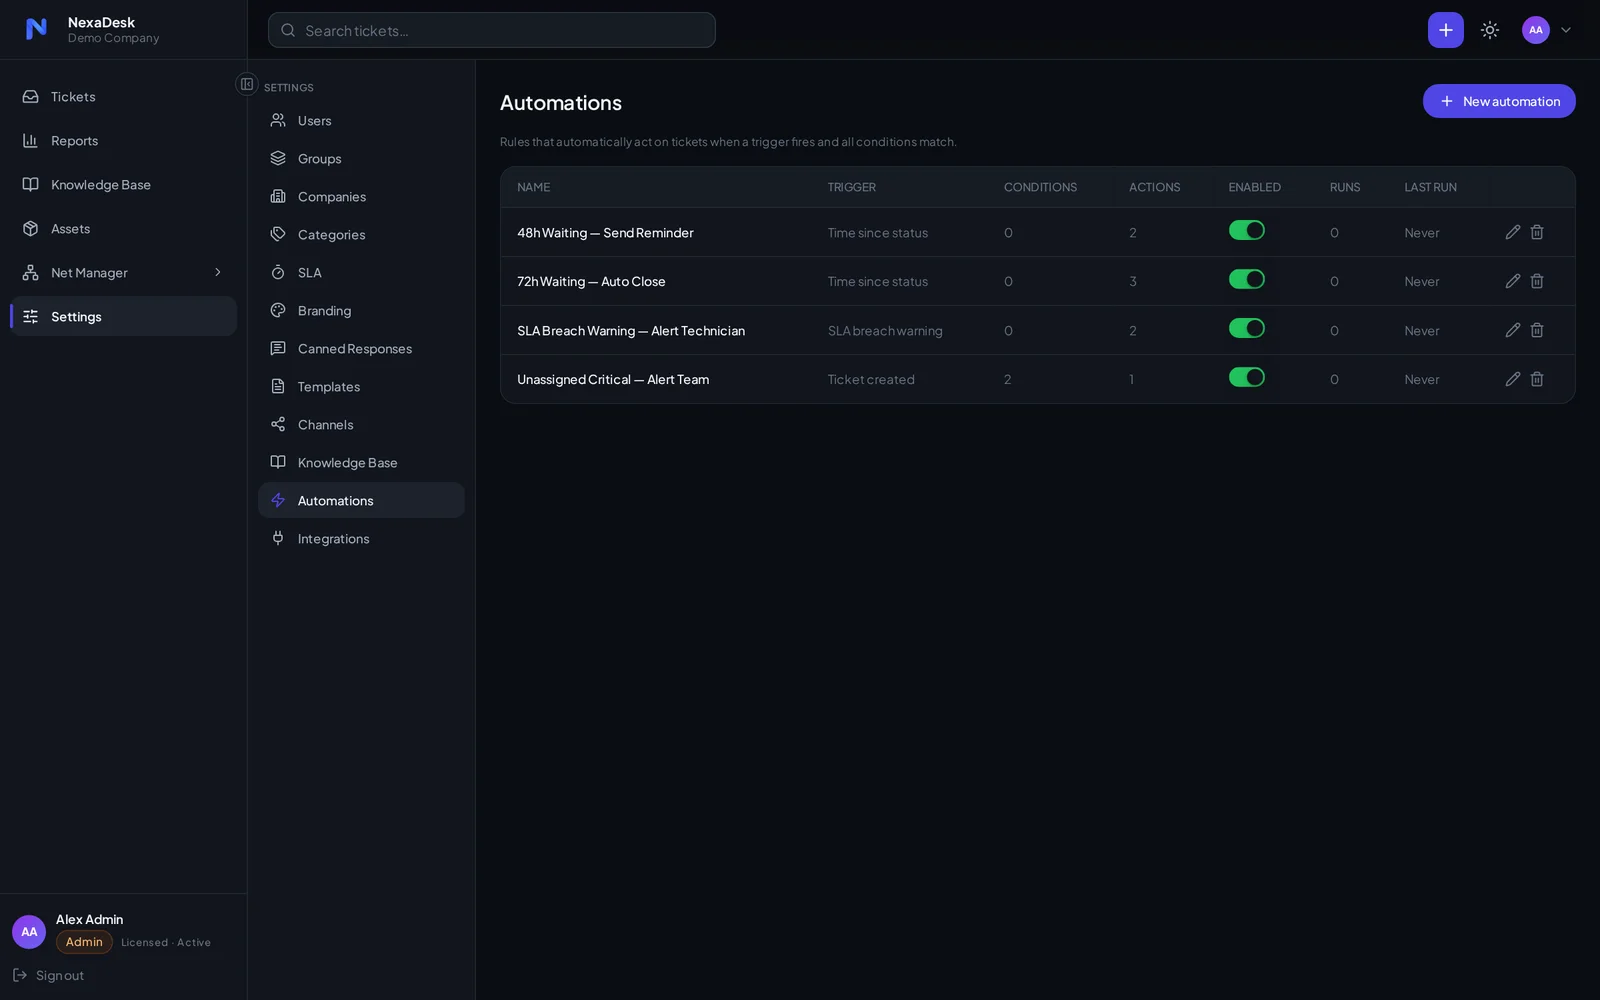Expand the Net Manager submenu chevron
The width and height of the screenshot is (1600, 1000).
[x=218, y=272]
